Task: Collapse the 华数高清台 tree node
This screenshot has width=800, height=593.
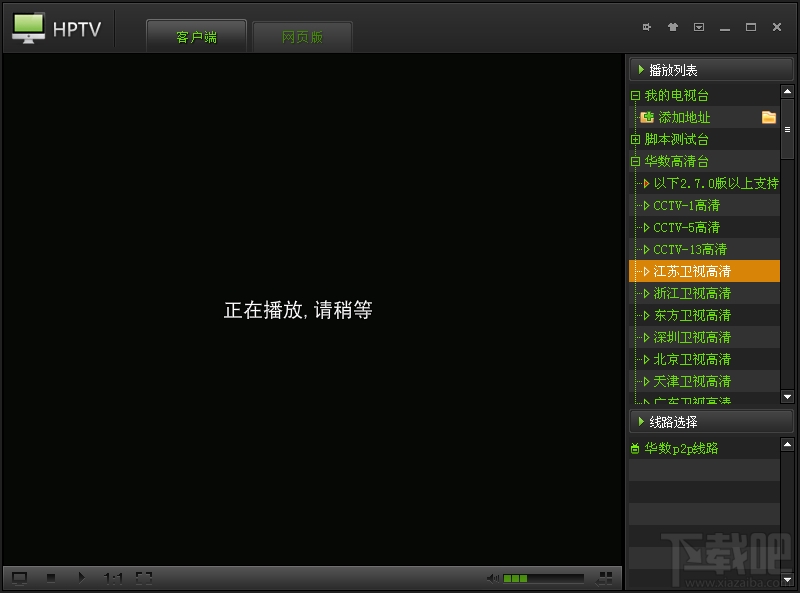Action: point(635,161)
